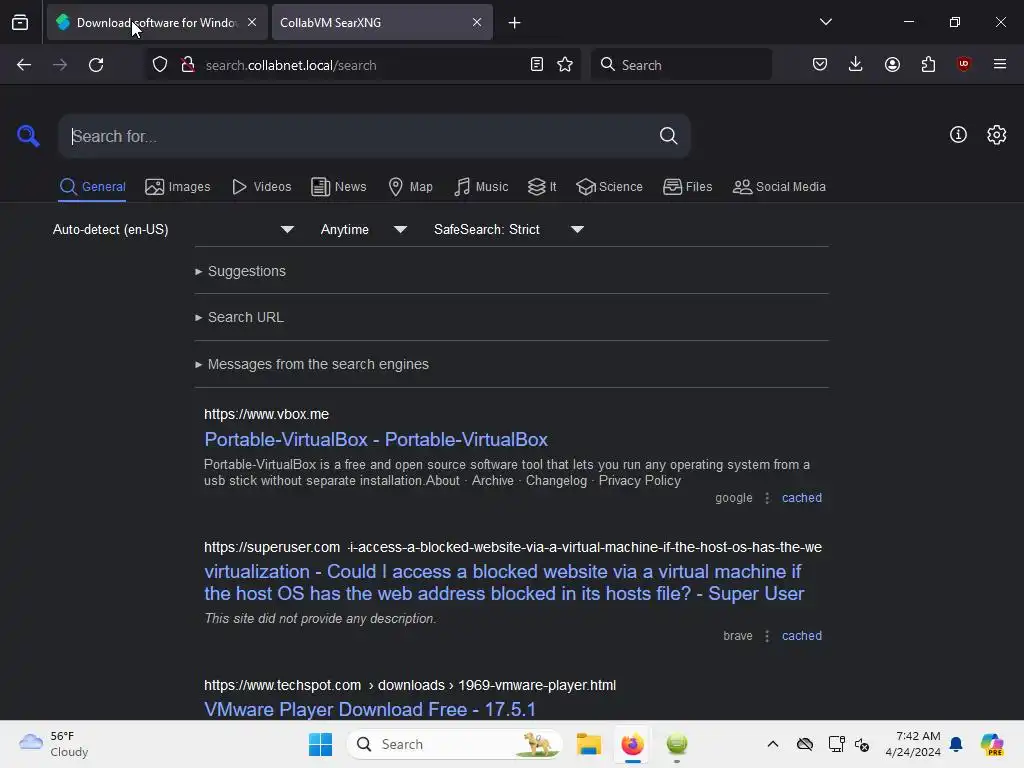The height and width of the screenshot is (768, 1024).
Task: Open the notification bell
Action: tap(956, 744)
